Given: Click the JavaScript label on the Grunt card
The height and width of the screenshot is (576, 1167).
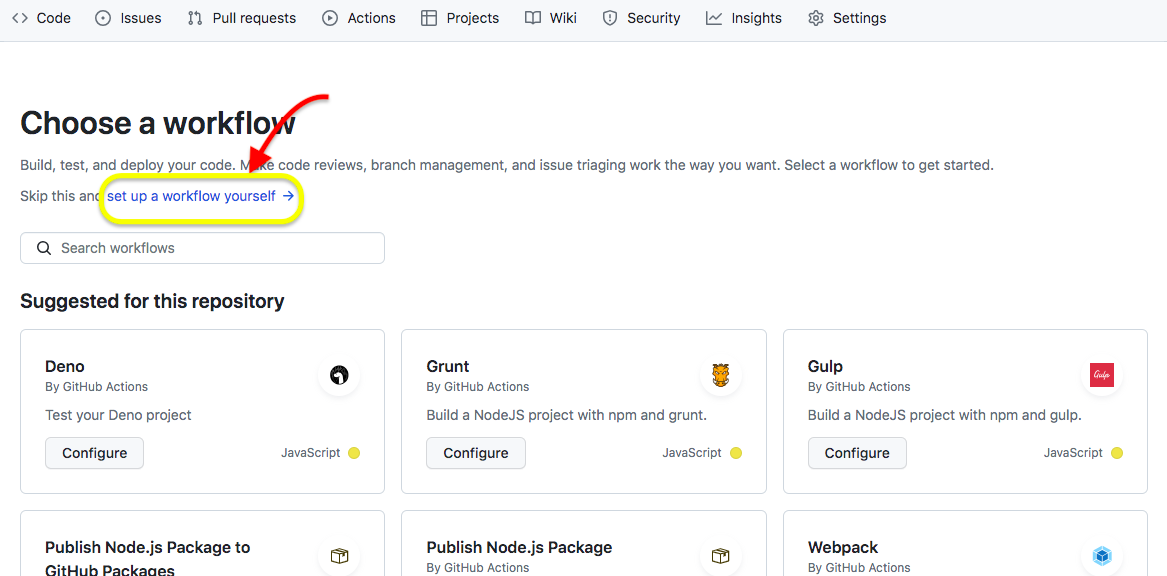Looking at the screenshot, I should pyautogui.click(x=692, y=452).
